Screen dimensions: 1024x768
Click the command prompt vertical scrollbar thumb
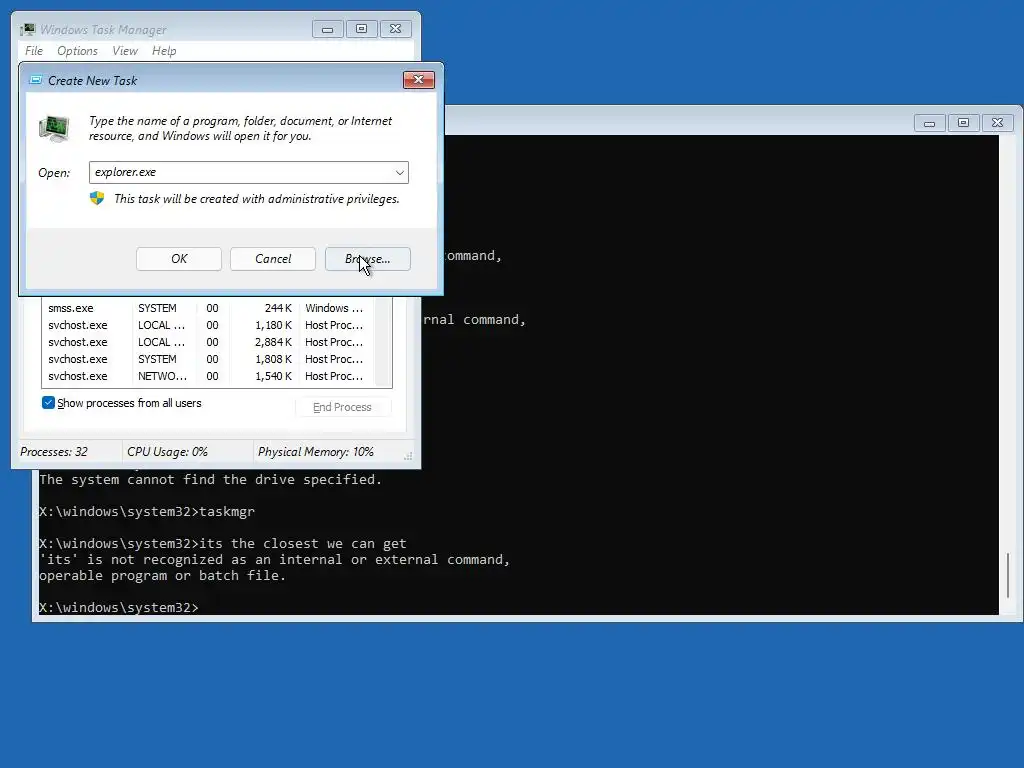[1008, 575]
